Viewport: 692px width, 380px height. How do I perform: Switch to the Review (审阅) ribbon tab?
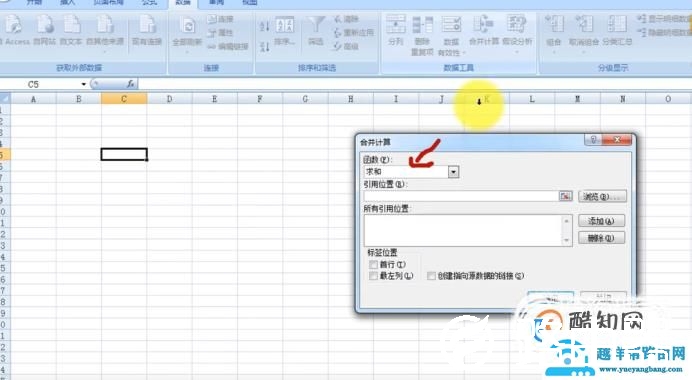(216, 3)
